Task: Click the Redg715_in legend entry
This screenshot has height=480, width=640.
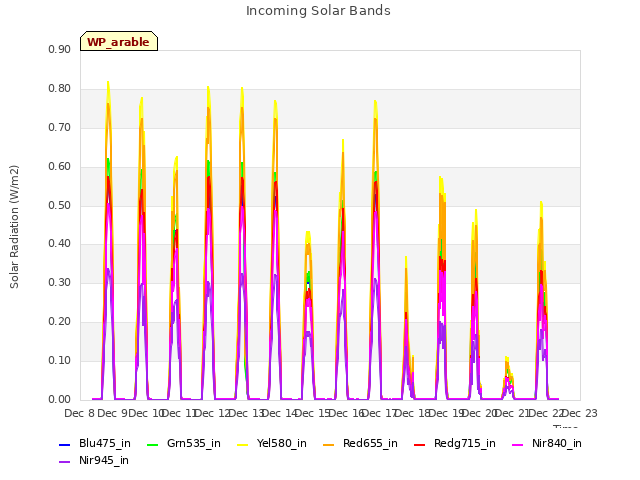Action: (455, 444)
